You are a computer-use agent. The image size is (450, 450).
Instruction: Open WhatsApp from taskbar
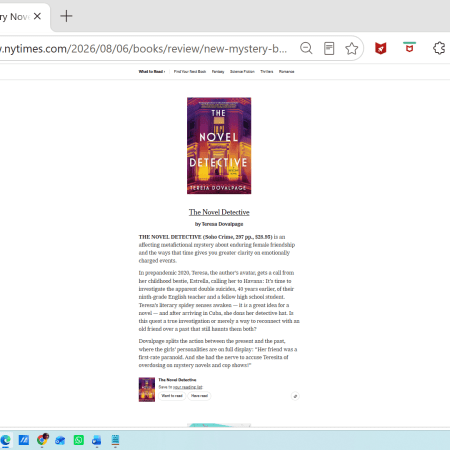coord(79,440)
